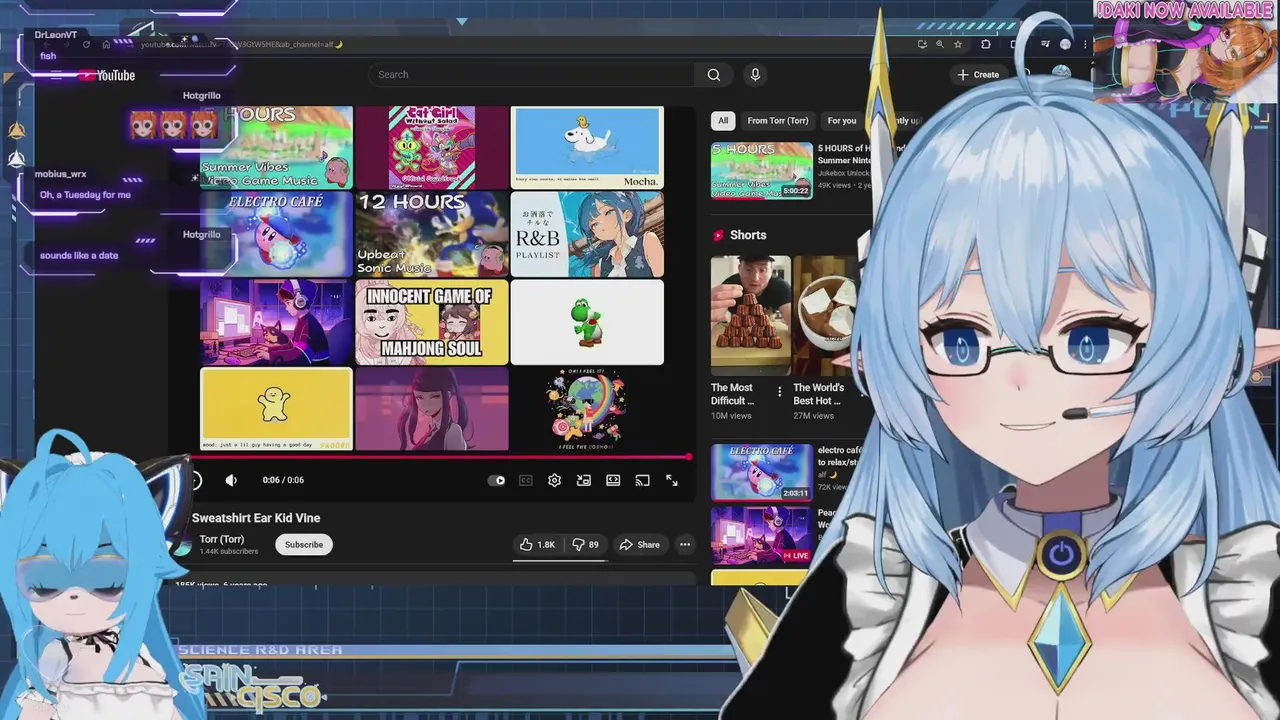Click the red video progress bar
Viewport: 1280px width, 720px height.
click(440, 457)
